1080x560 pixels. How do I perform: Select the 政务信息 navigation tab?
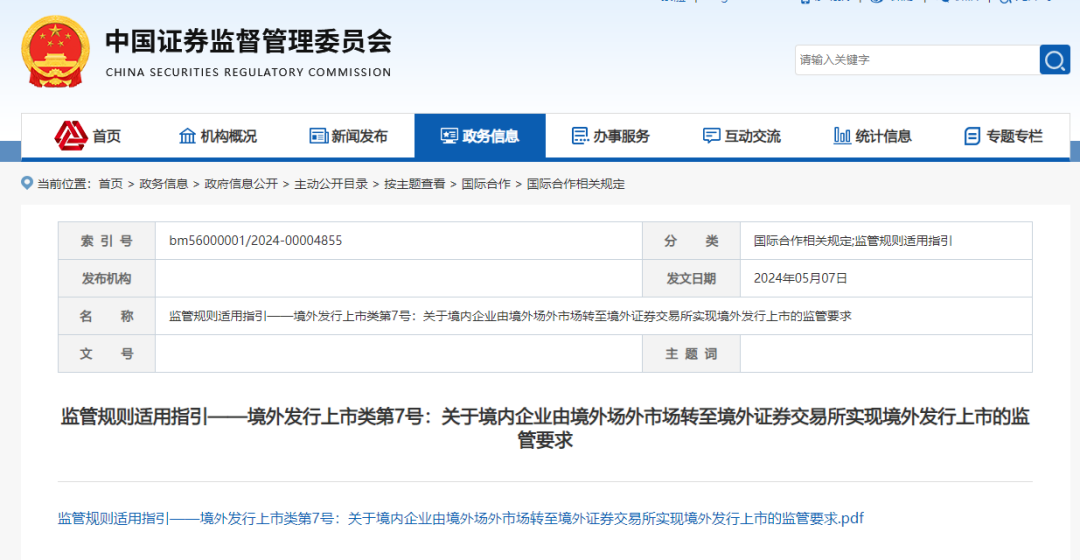[480, 136]
